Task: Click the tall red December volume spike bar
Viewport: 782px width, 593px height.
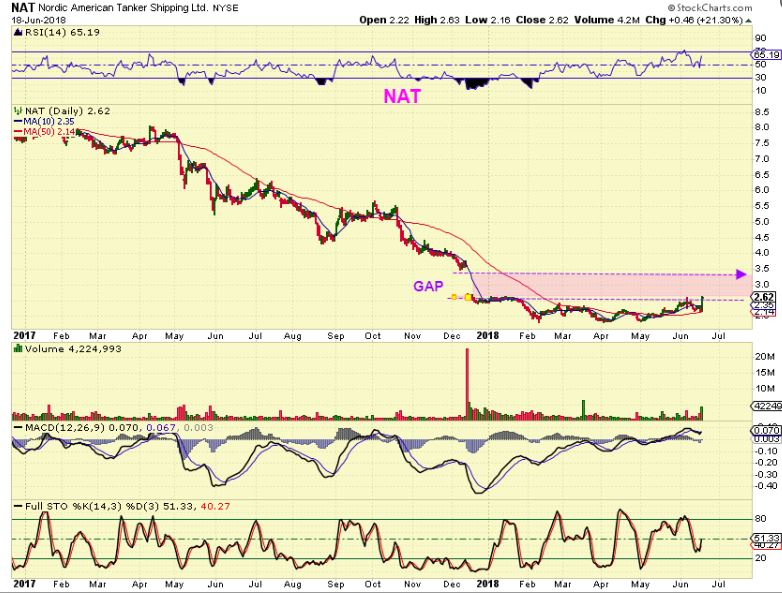Action: (x=467, y=384)
